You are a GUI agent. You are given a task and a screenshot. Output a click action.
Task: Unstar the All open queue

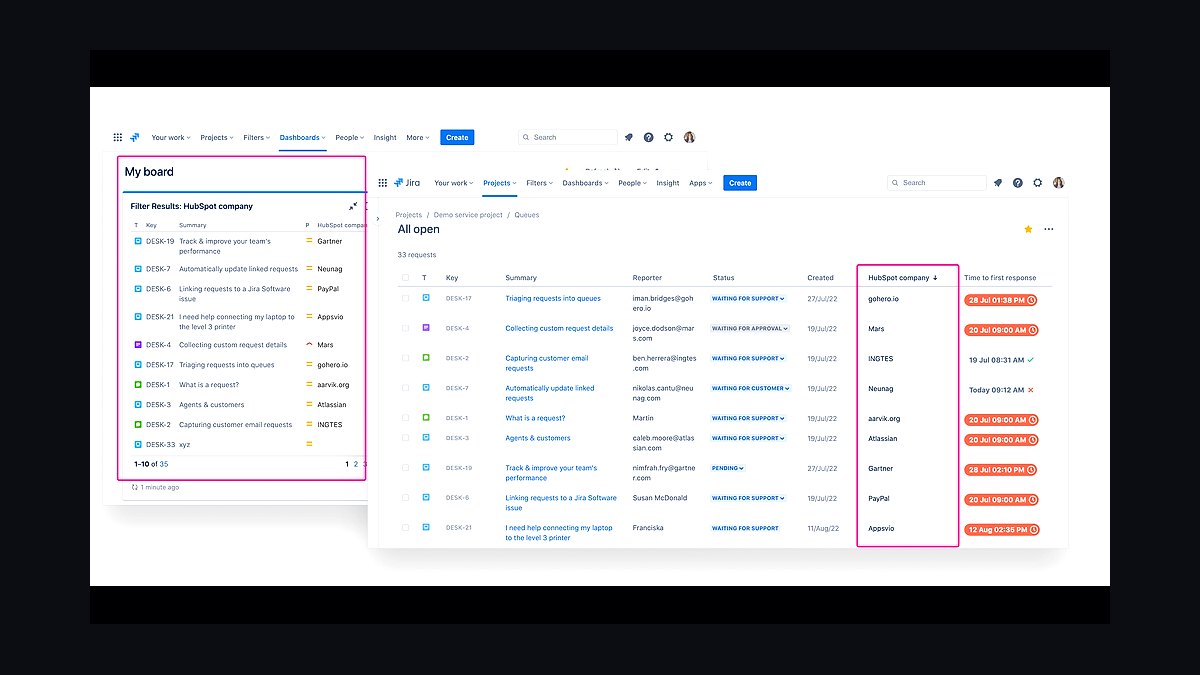pos(1028,229)
